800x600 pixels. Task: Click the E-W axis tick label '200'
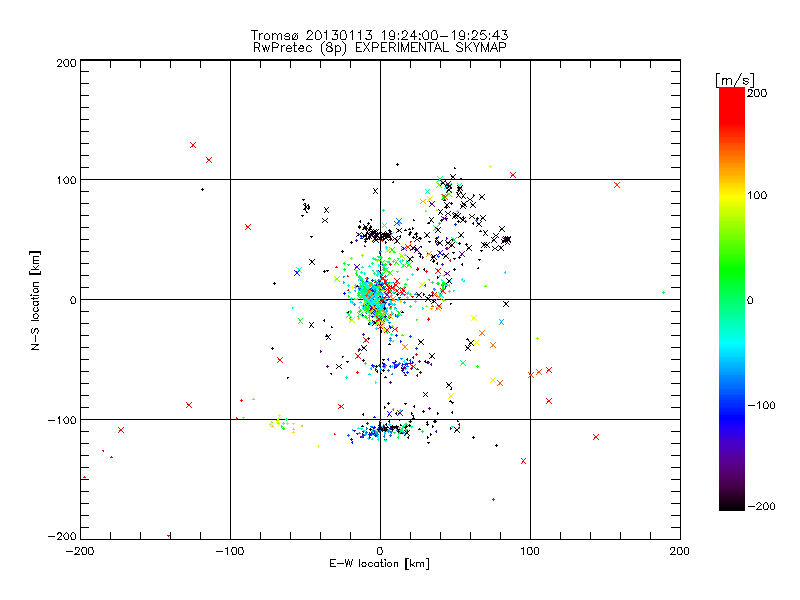click(680, 551)
